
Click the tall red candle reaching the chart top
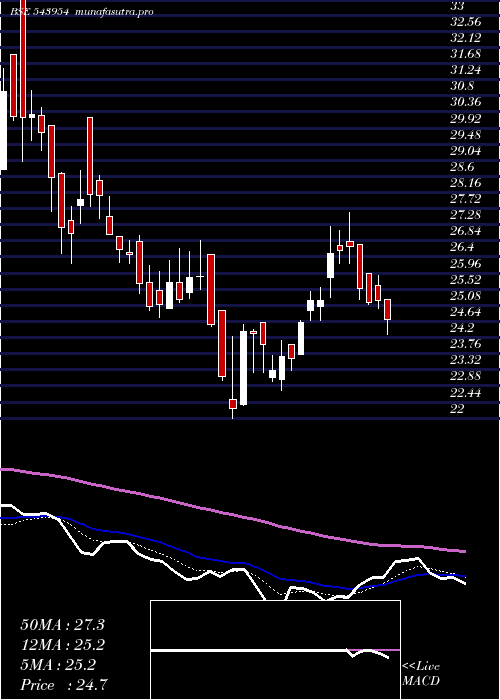point(23,59)
